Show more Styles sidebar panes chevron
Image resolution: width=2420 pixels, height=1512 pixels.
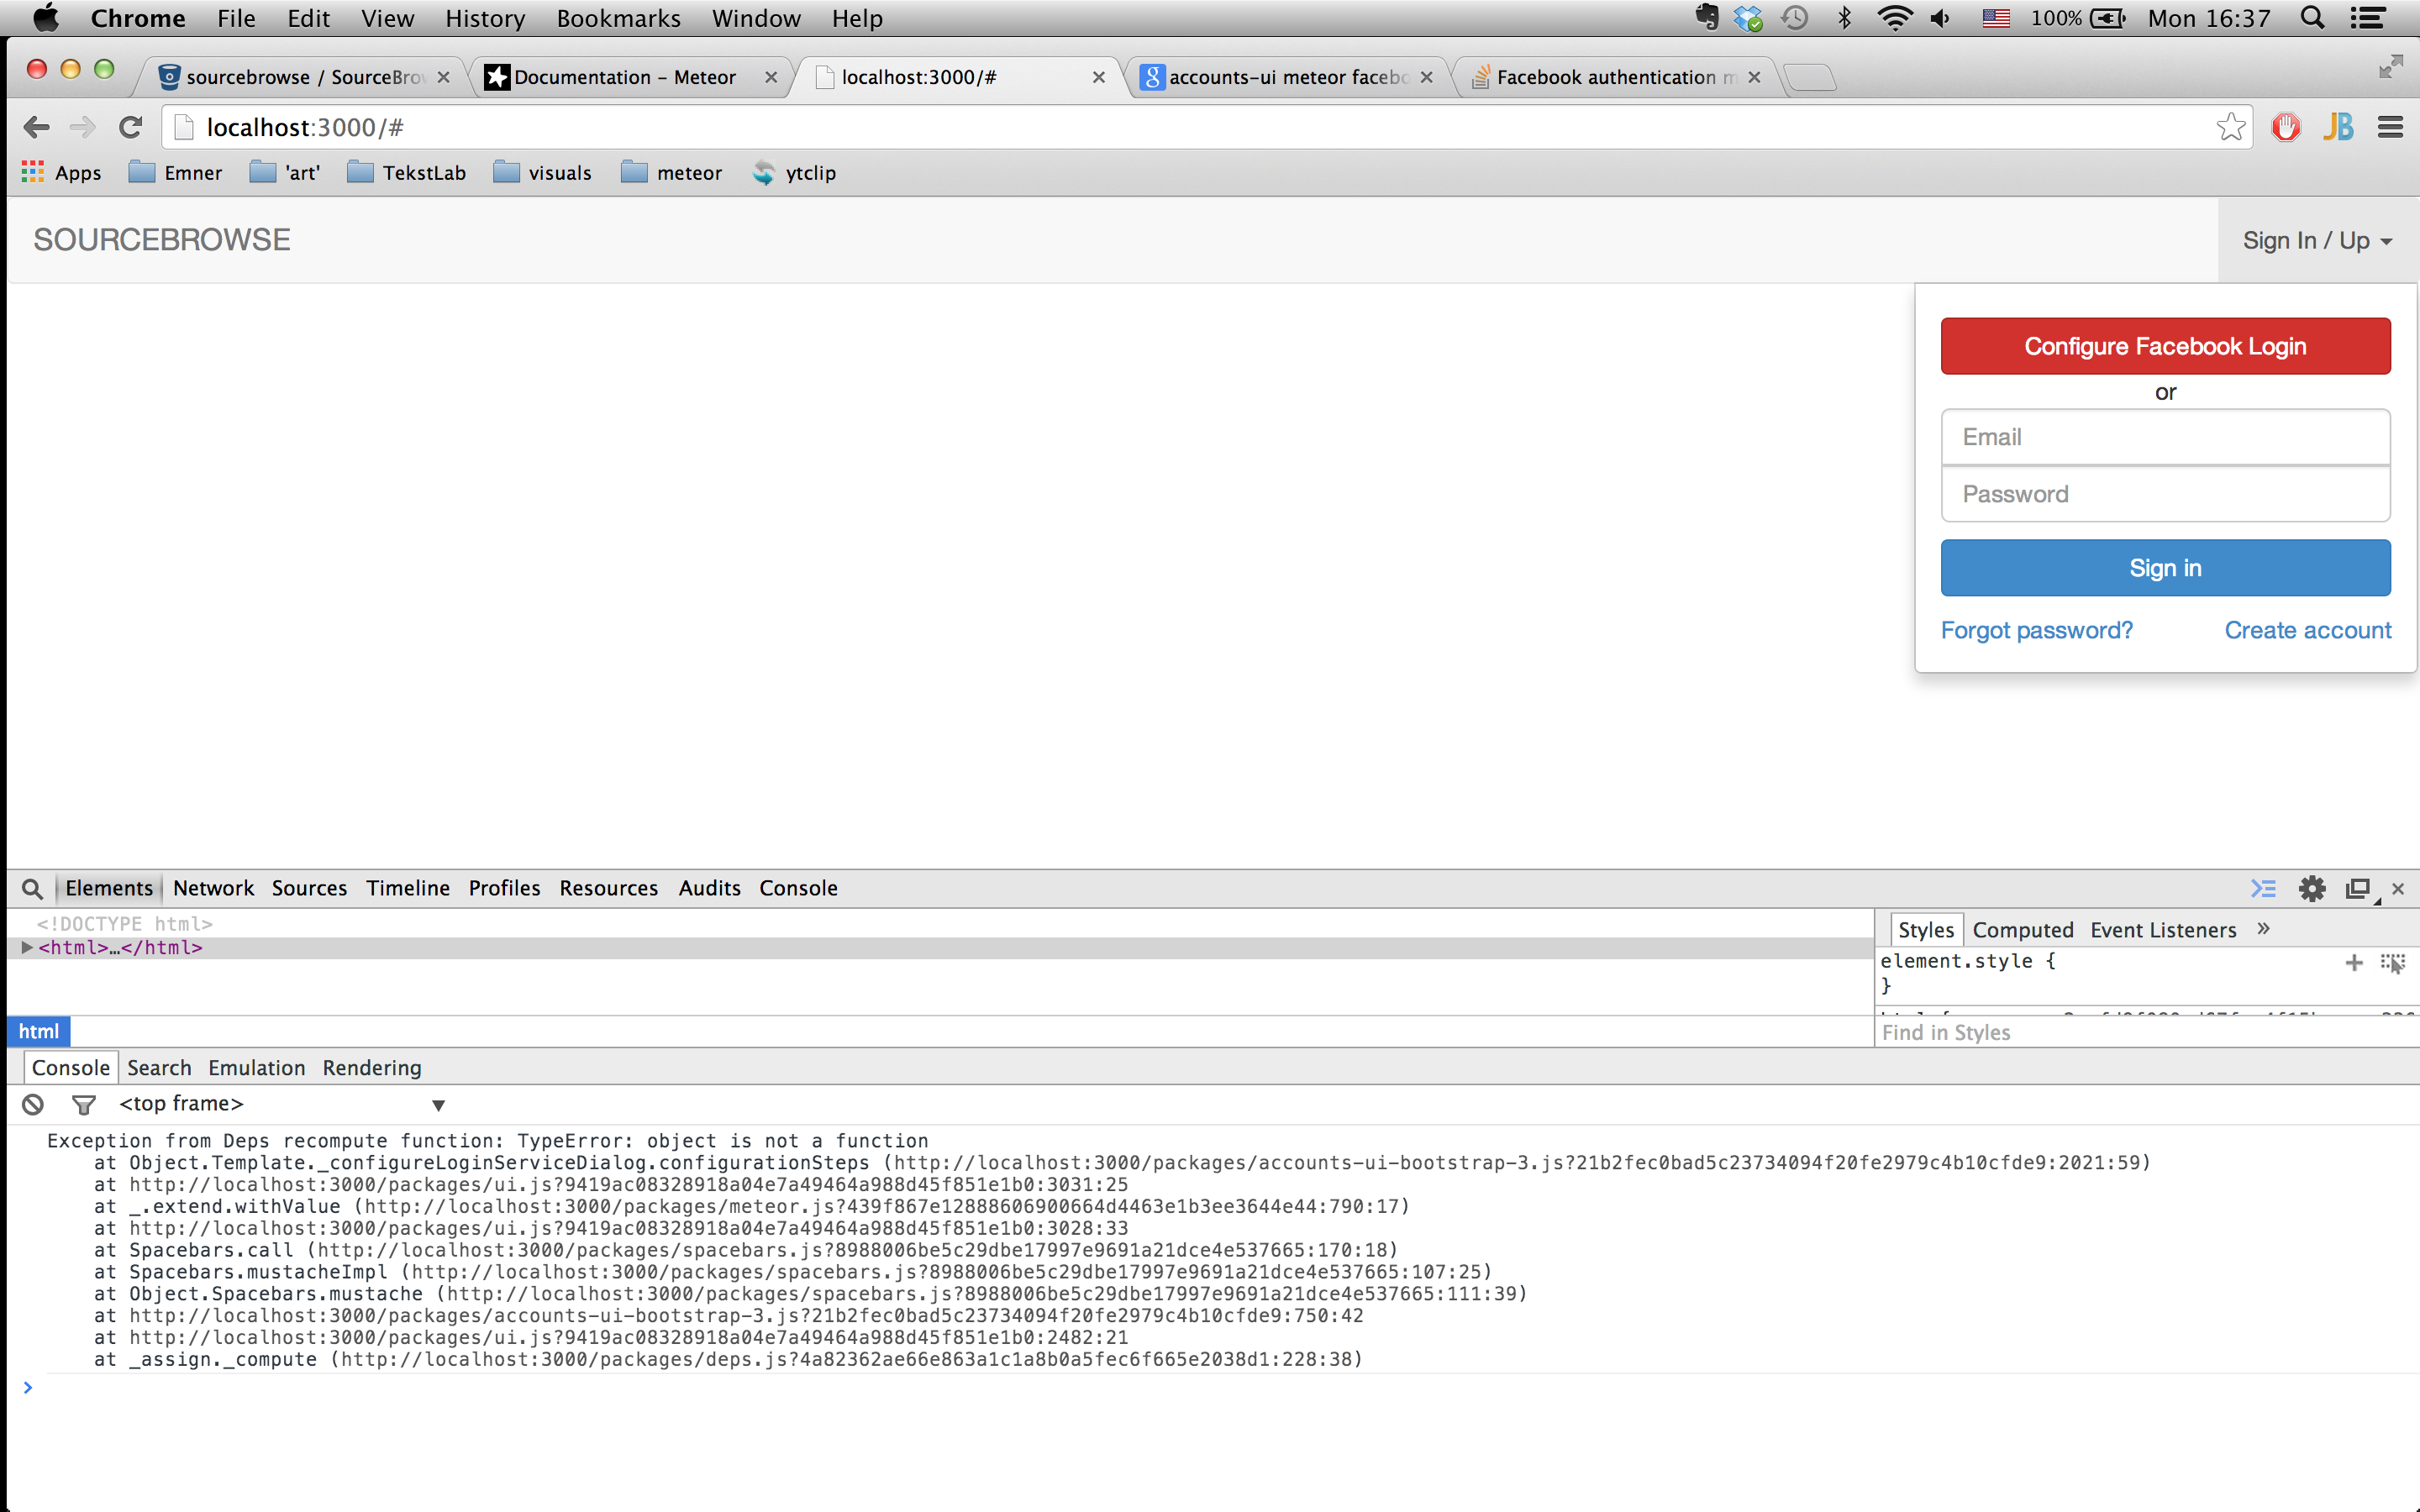pyautogui.click(x=2264, y=929)
